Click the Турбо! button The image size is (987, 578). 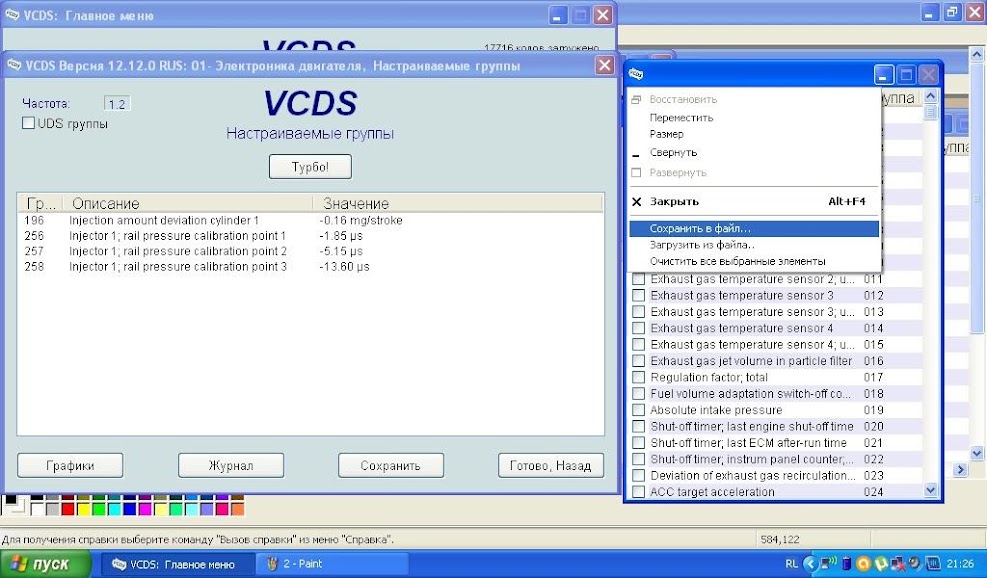[x=310, y=167]
